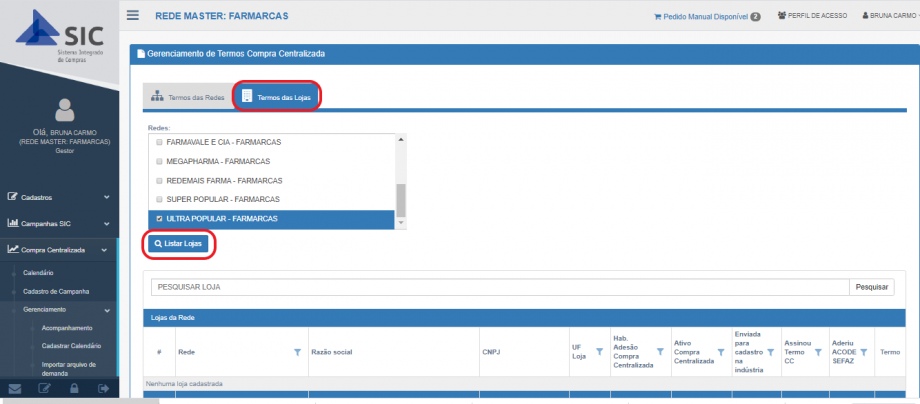Select the Termos das Lojas tab
Image resolution: width=920 pixels, height=404 pixels.
click(278, 97)
